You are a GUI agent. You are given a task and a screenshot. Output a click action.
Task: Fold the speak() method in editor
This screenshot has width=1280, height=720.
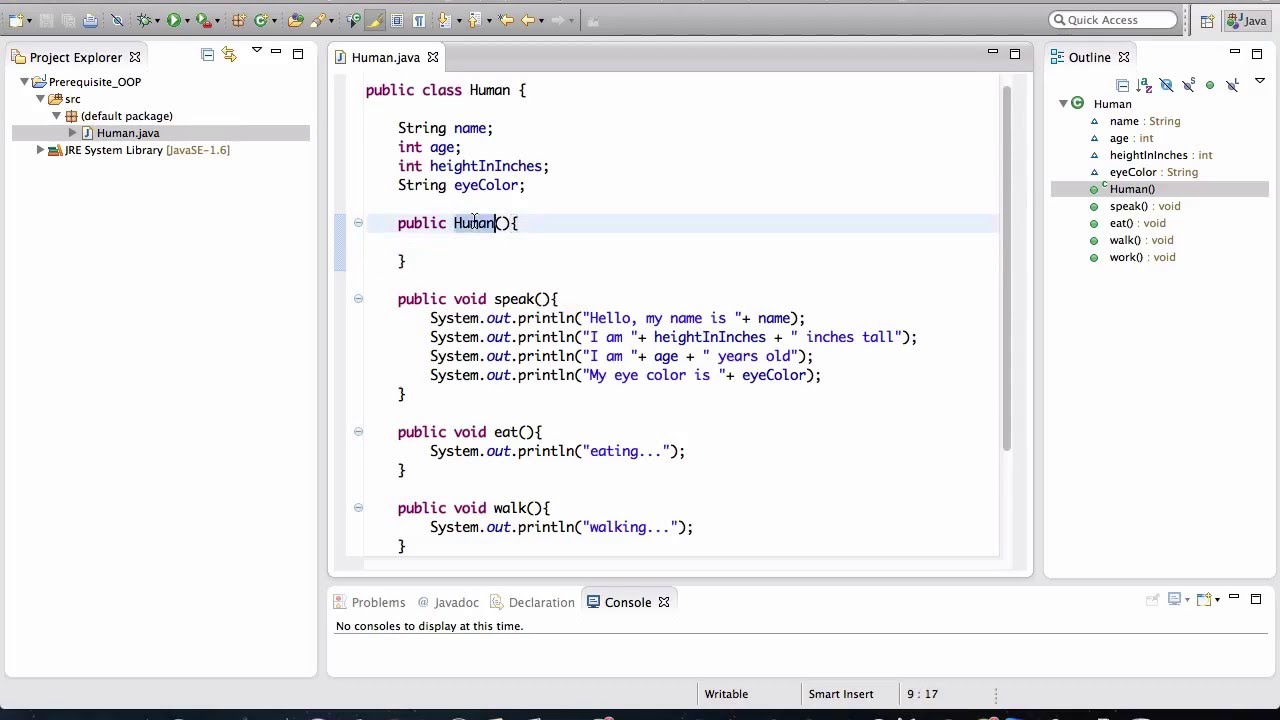tap(358, 299)
